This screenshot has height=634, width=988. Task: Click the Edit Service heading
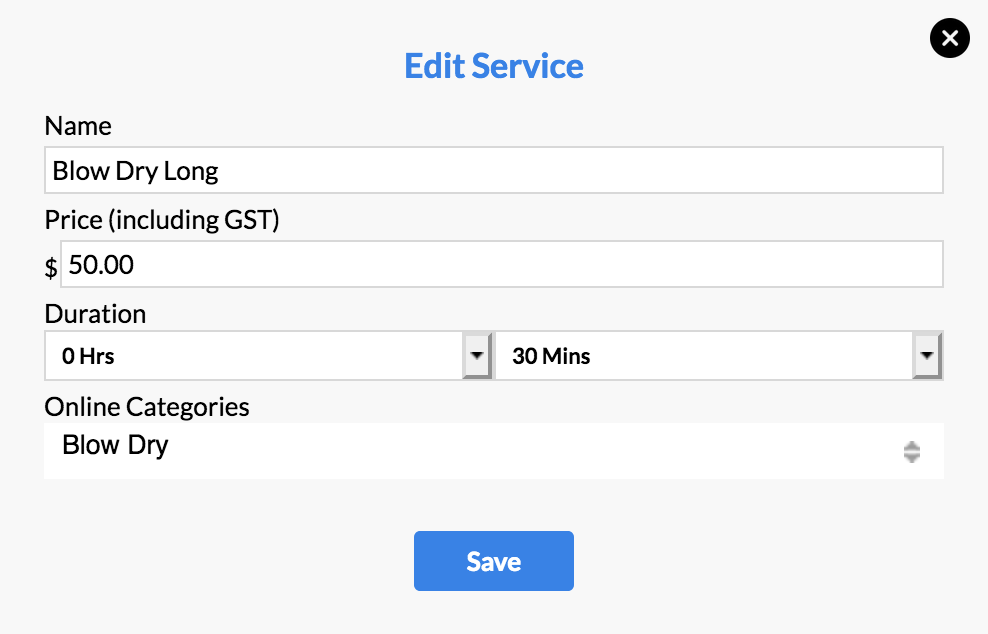pos(494,66)
